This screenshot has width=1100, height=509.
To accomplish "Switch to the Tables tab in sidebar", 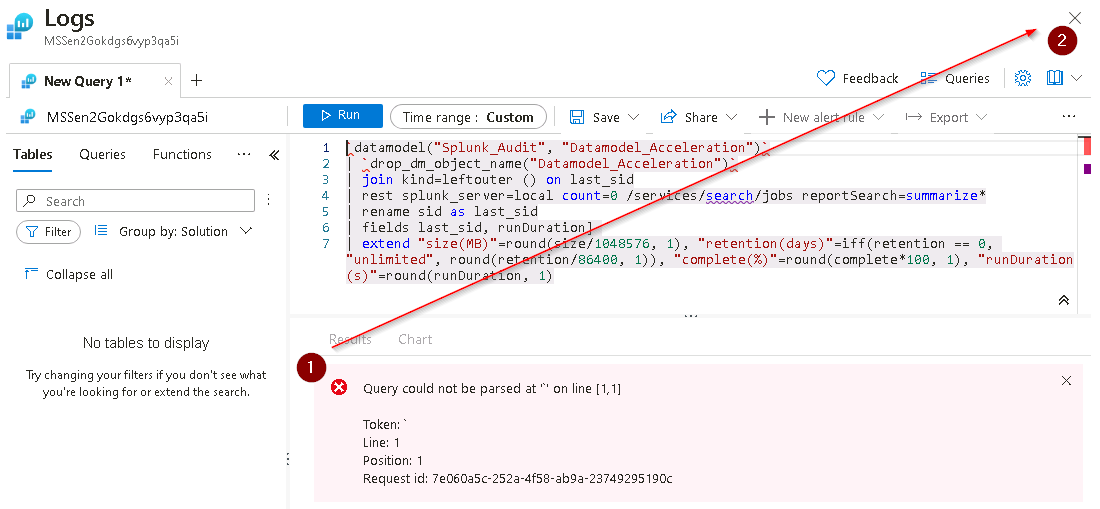I will tap(32, 154).
